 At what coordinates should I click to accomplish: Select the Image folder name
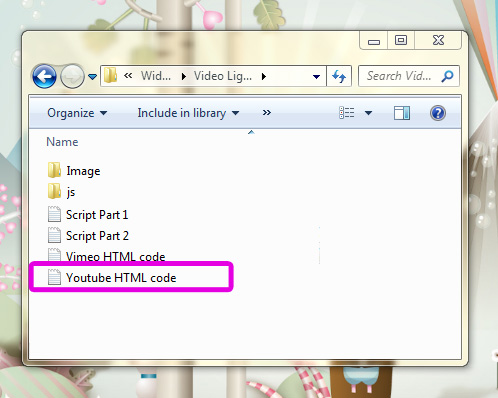(x=83, y=171)
